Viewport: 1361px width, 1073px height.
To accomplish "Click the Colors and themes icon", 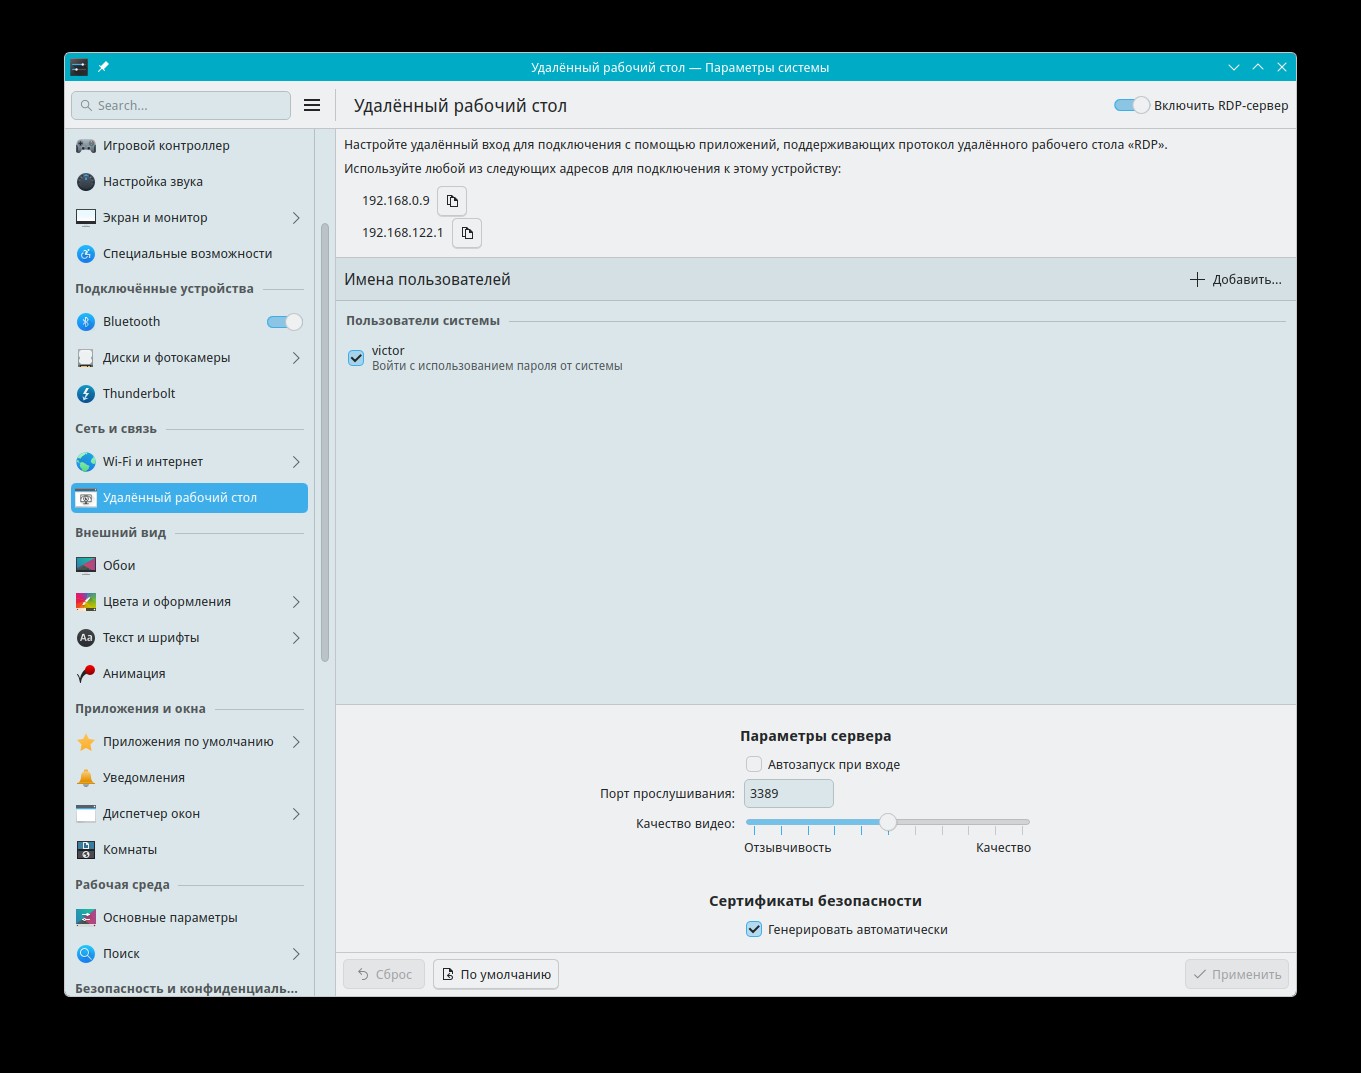I will click(x=86, y=602).
